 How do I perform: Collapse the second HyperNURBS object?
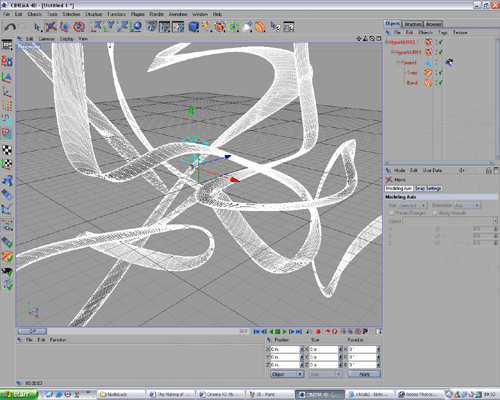[x=393, y=52]
